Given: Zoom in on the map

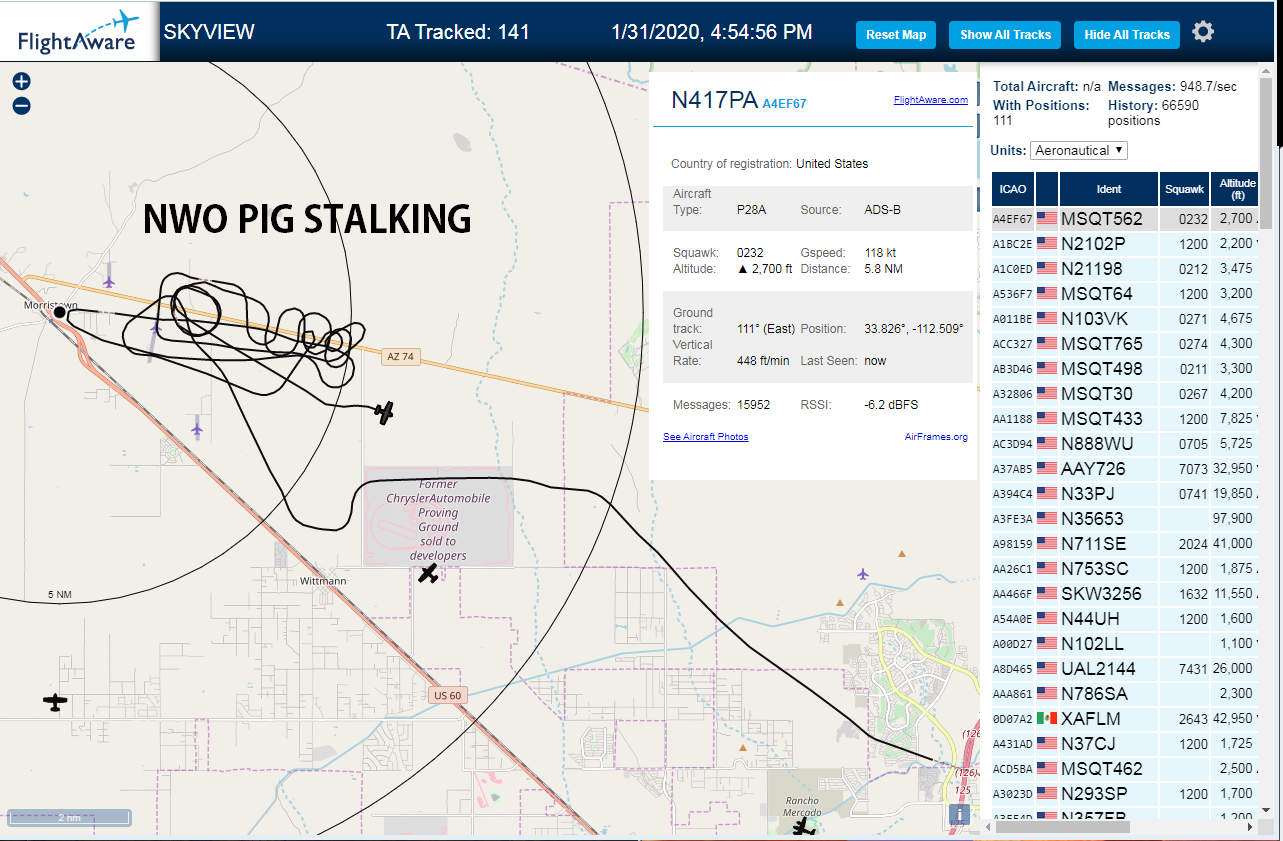Looking at the screenshot, I should 21,81.
